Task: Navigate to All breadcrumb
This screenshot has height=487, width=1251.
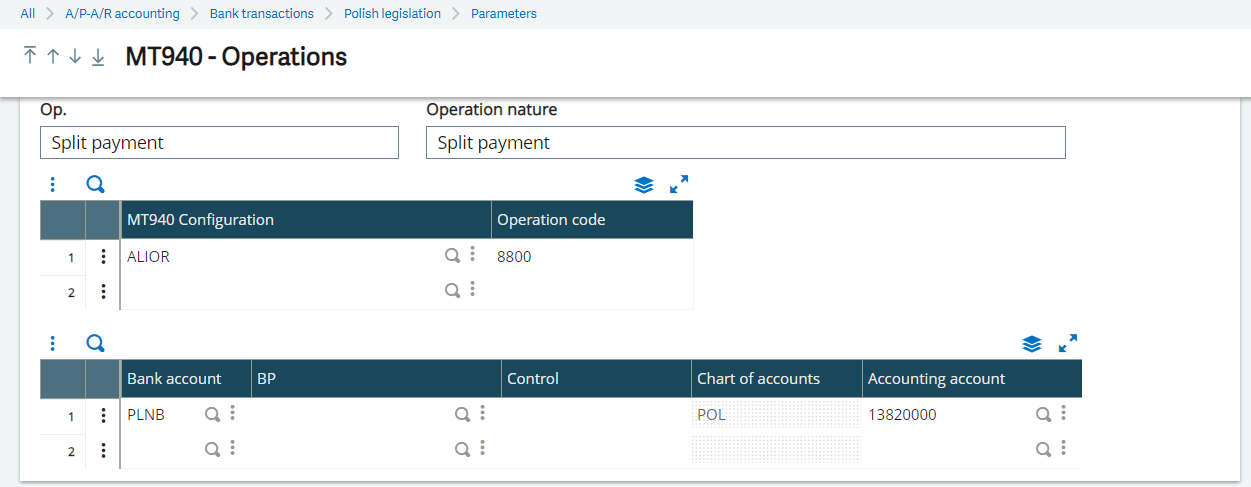Action: [28, 14]
